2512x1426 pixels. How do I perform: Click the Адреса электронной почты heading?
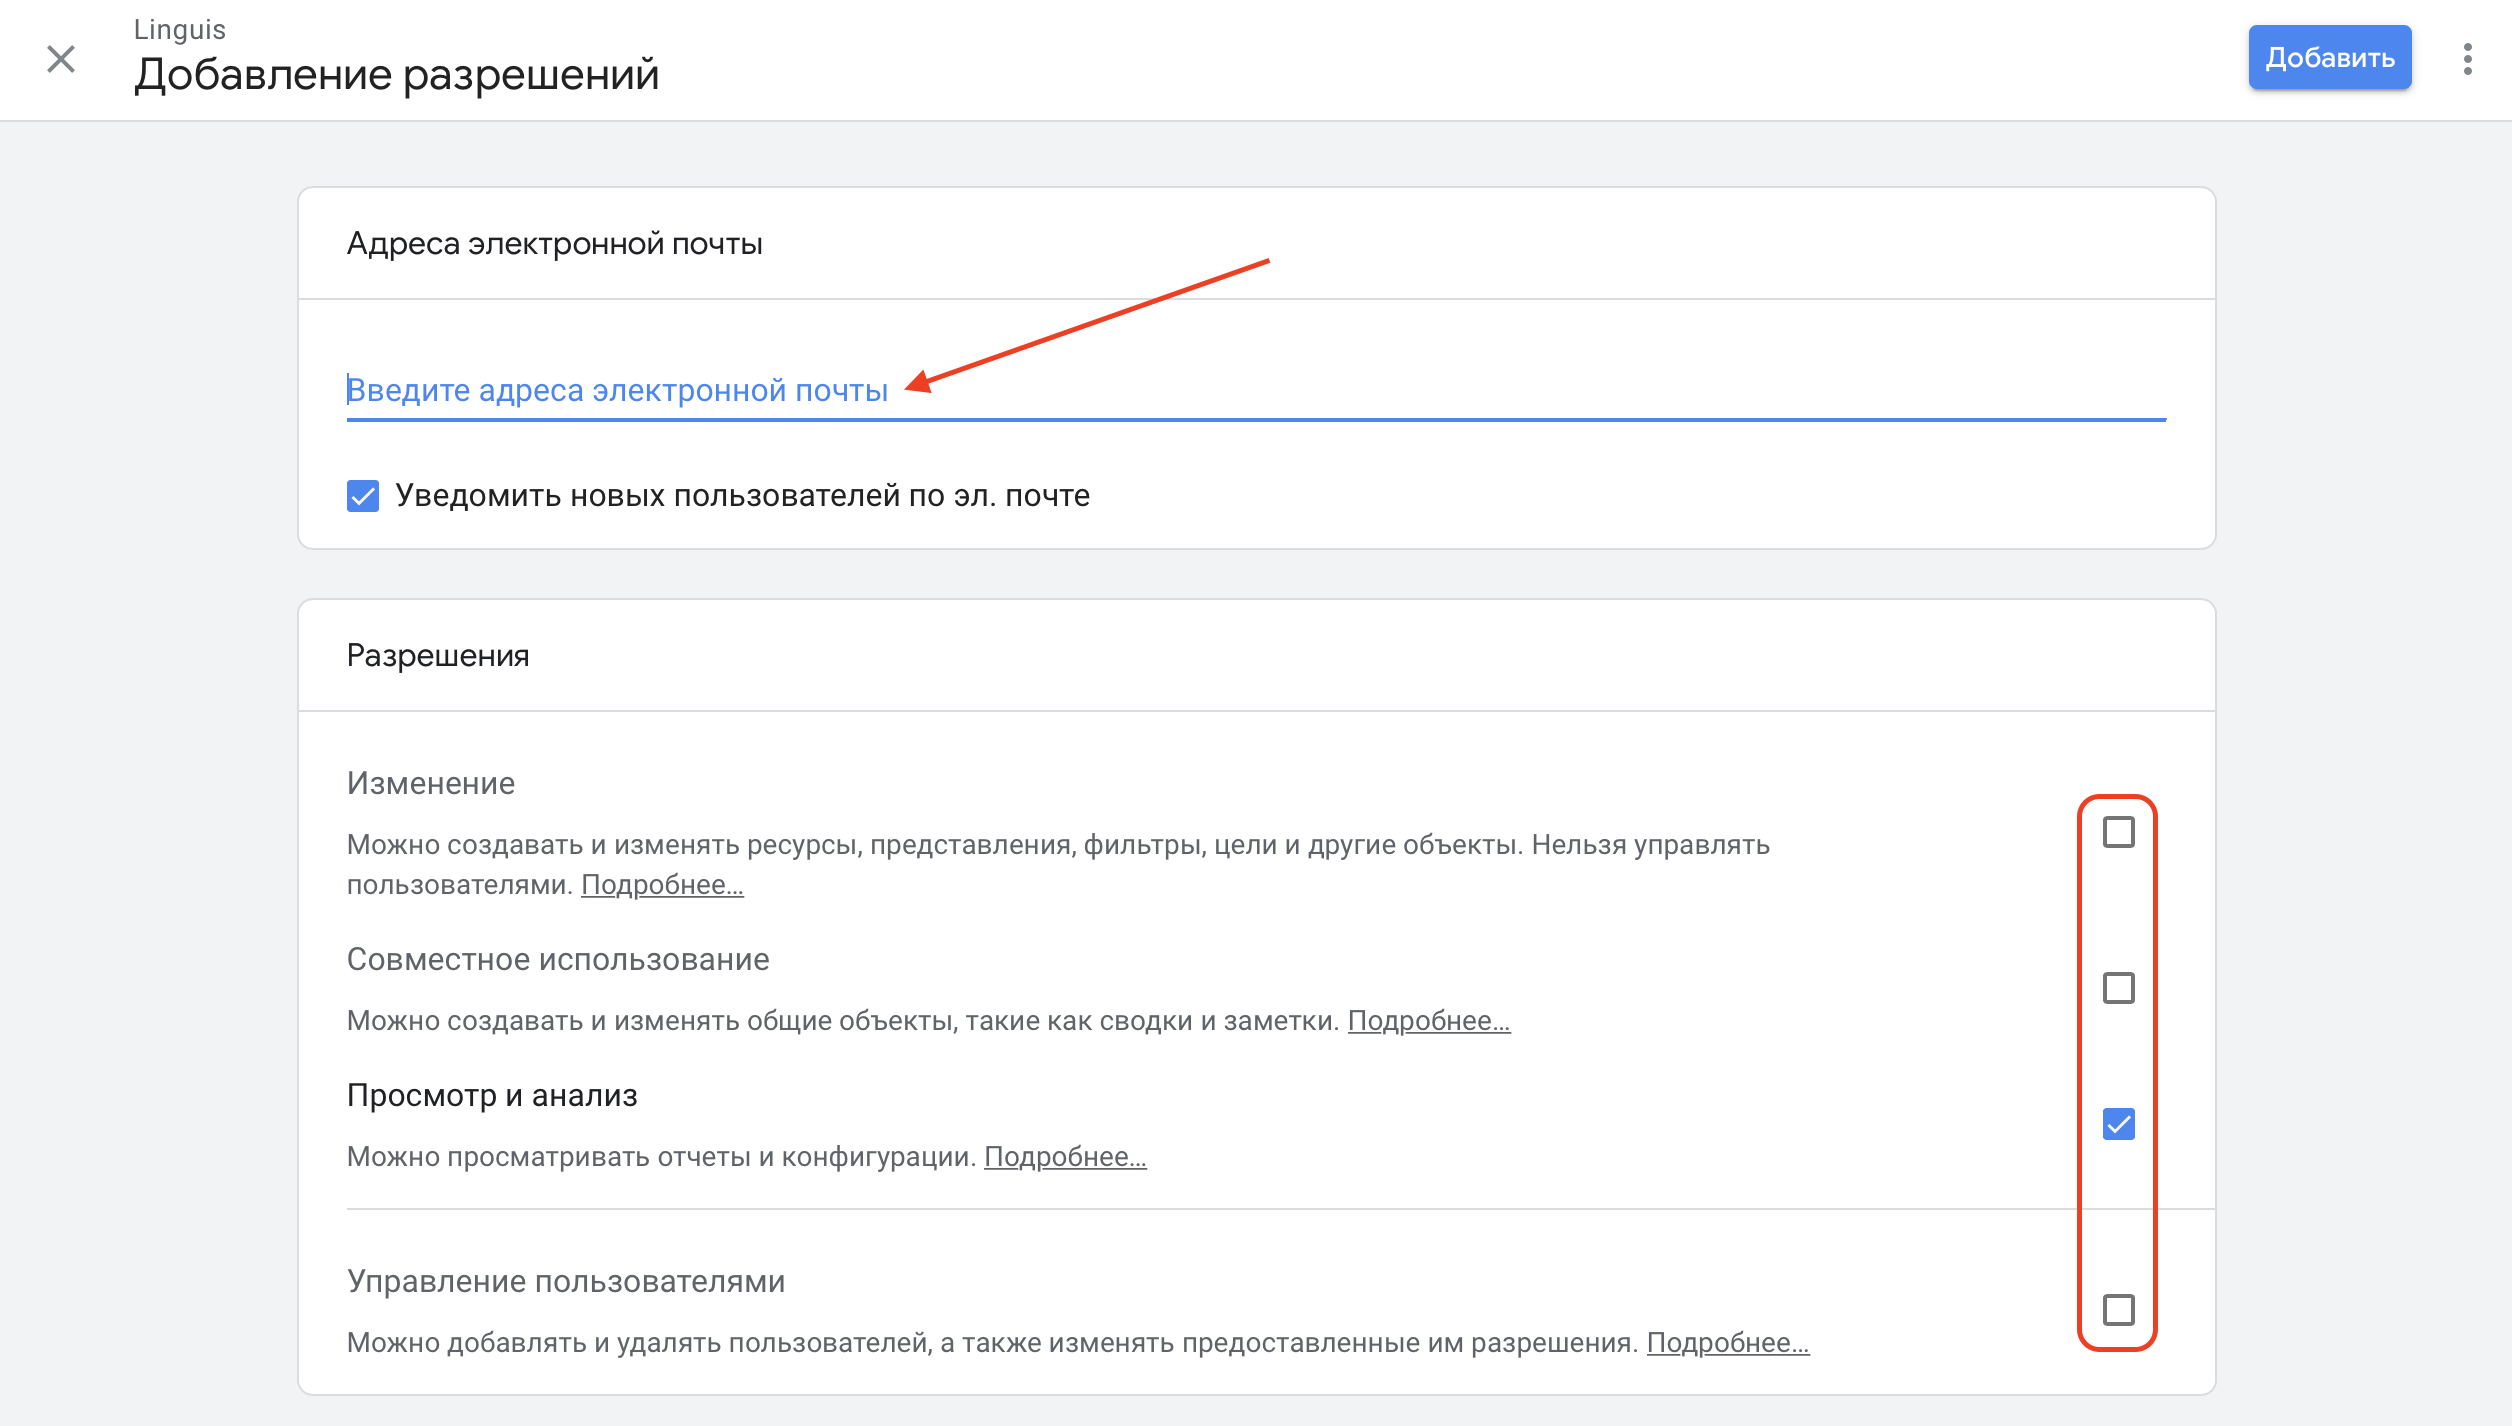554,244
